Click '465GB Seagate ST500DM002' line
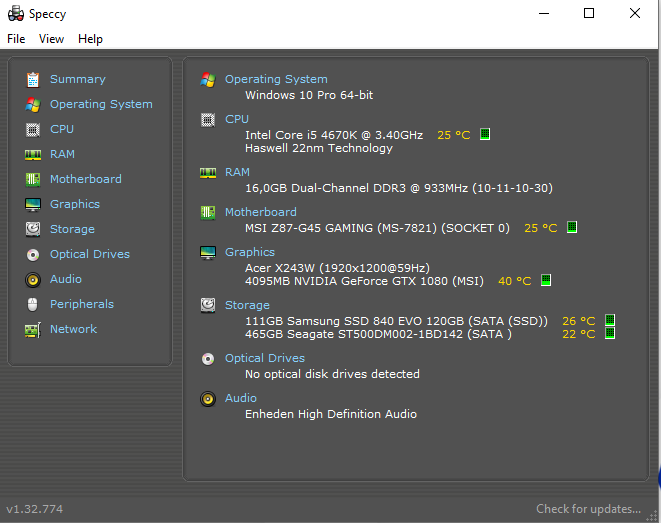The width and height of the screenshot is (661, 523). point(378,334)
